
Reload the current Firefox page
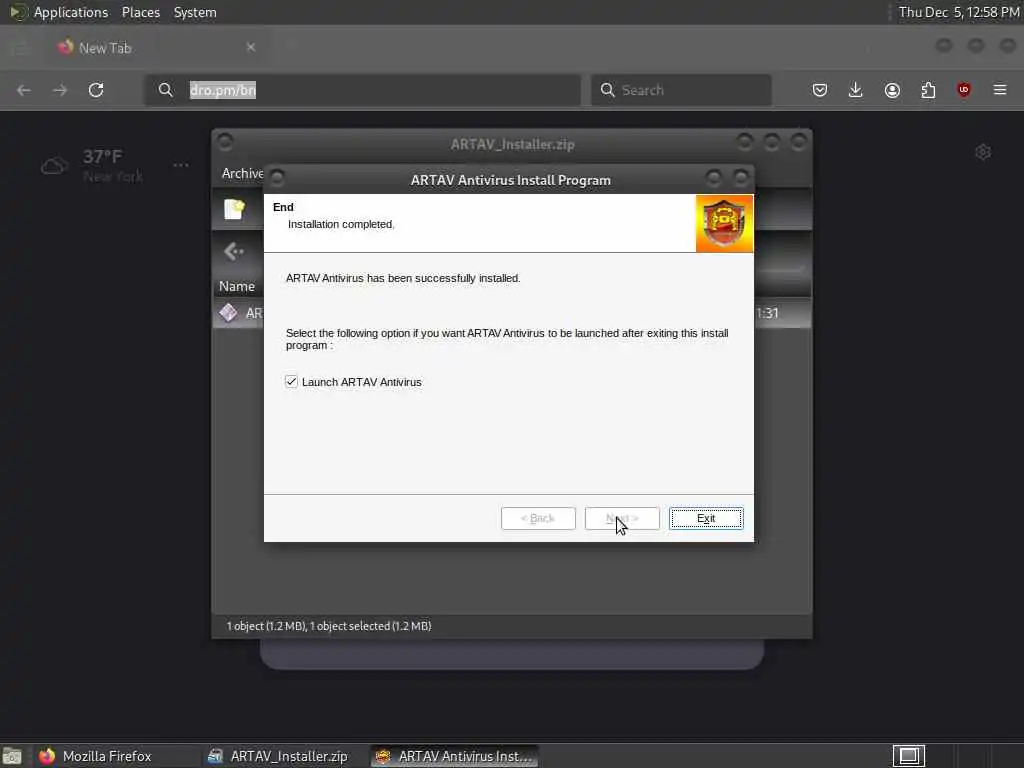click(96, 90)
